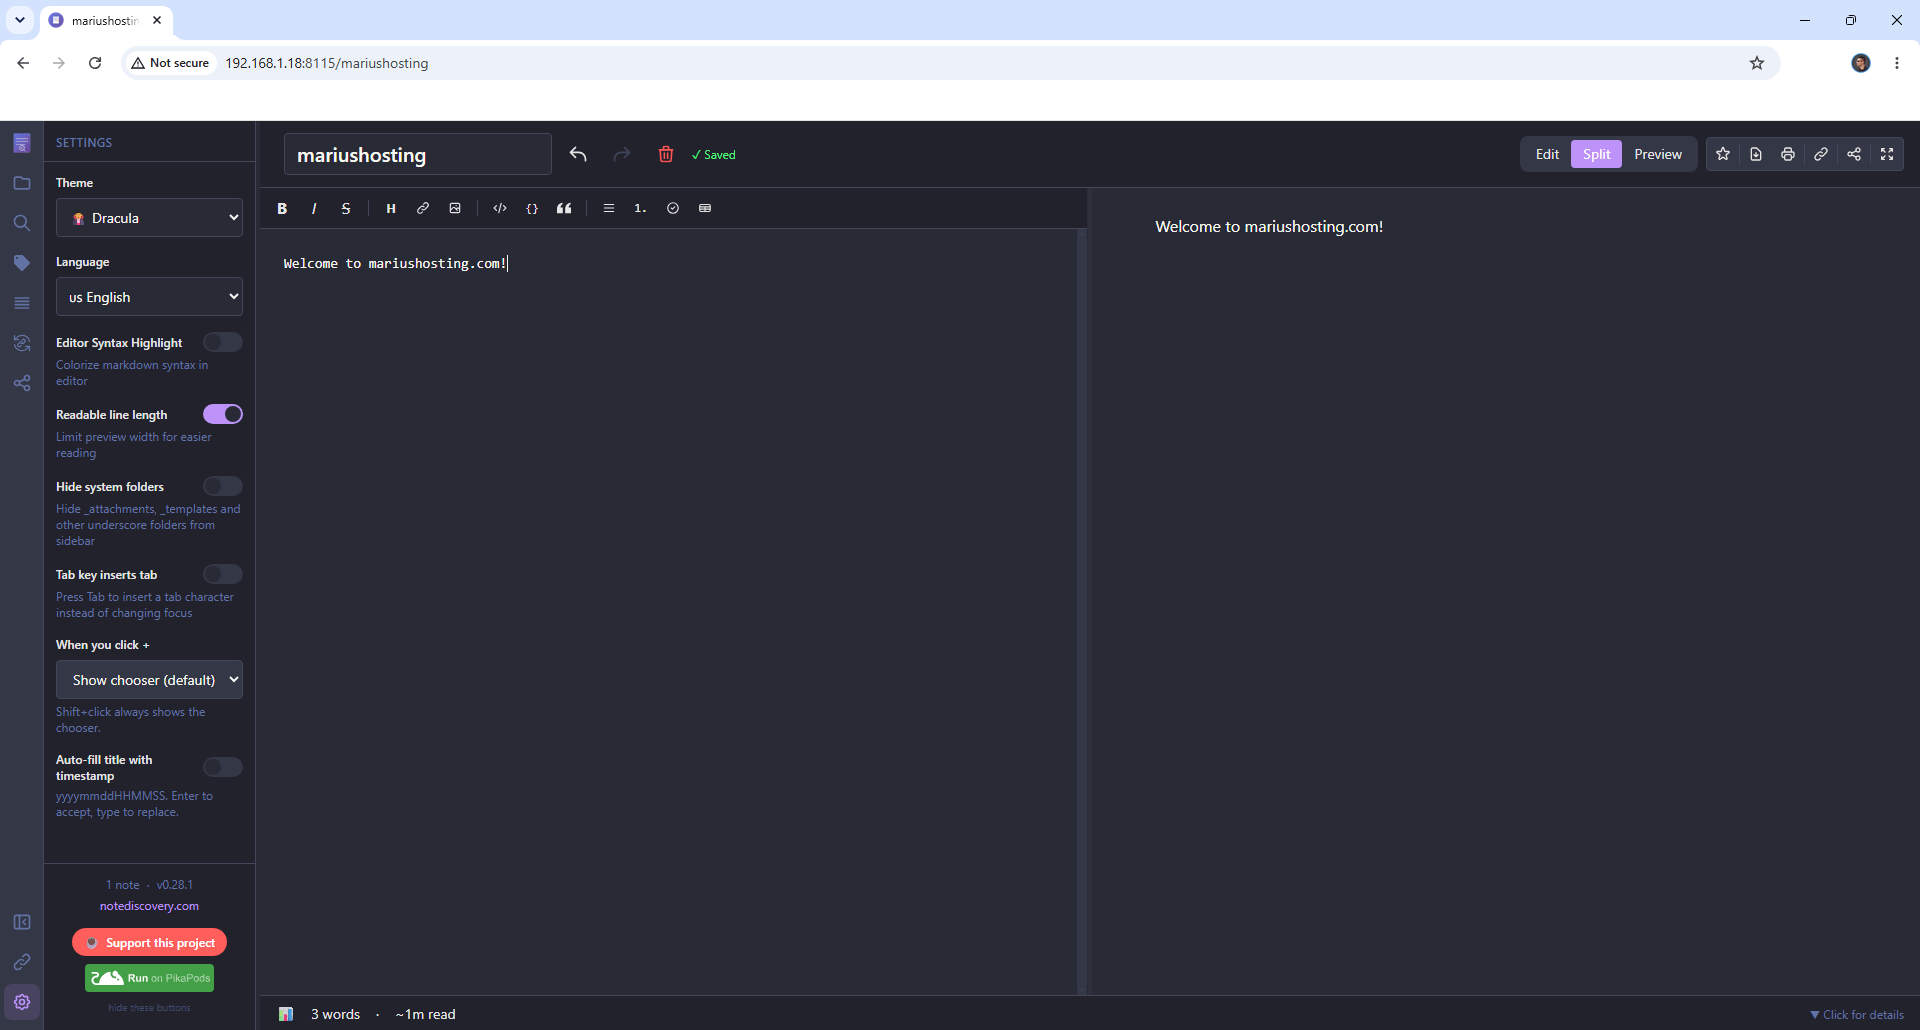Open the graph share panel in left sidebar
Viewport: 1920px width, 1030px height.
click(x=22, y=383)
